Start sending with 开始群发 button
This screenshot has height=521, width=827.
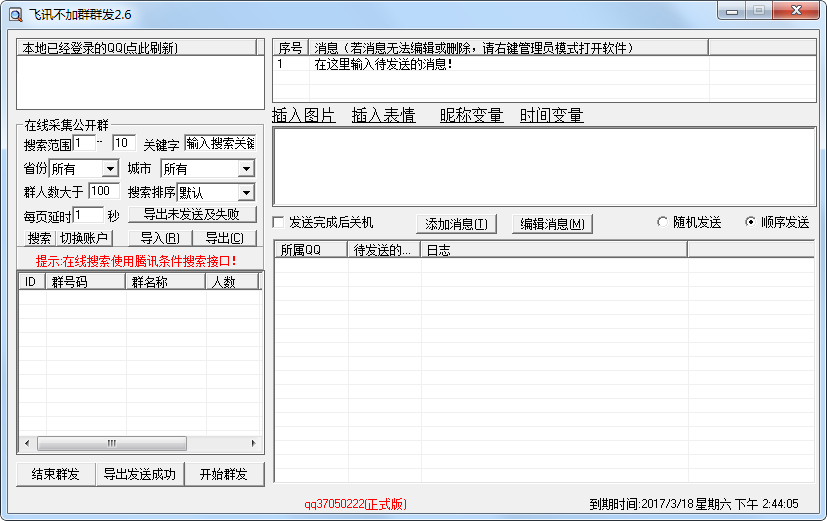224,474
